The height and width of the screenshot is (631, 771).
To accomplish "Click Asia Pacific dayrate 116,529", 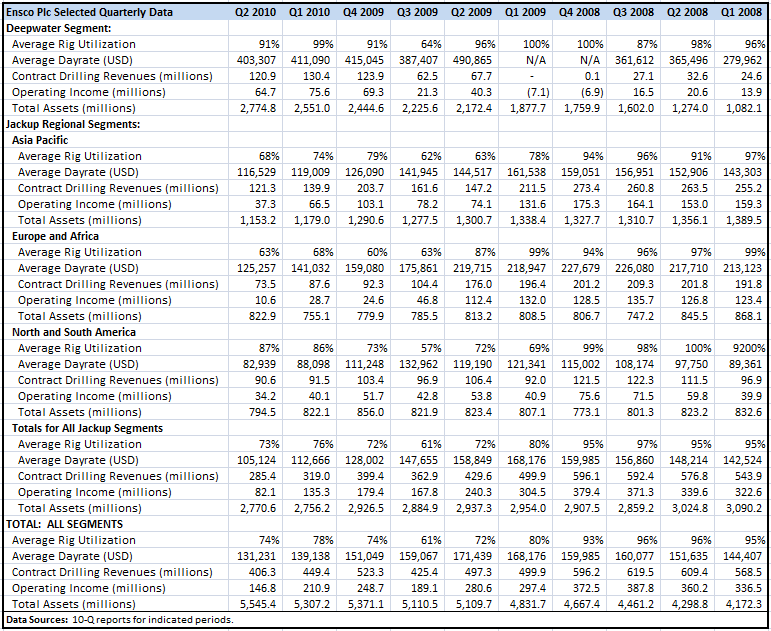I will [x=256, y=172].
